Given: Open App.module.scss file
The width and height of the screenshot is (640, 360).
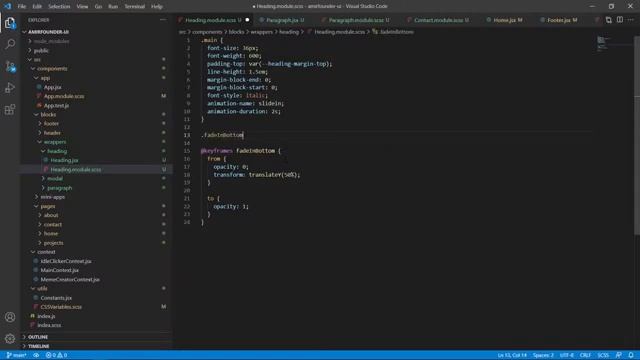Looking at the screenshot, I should coord(64,96).
